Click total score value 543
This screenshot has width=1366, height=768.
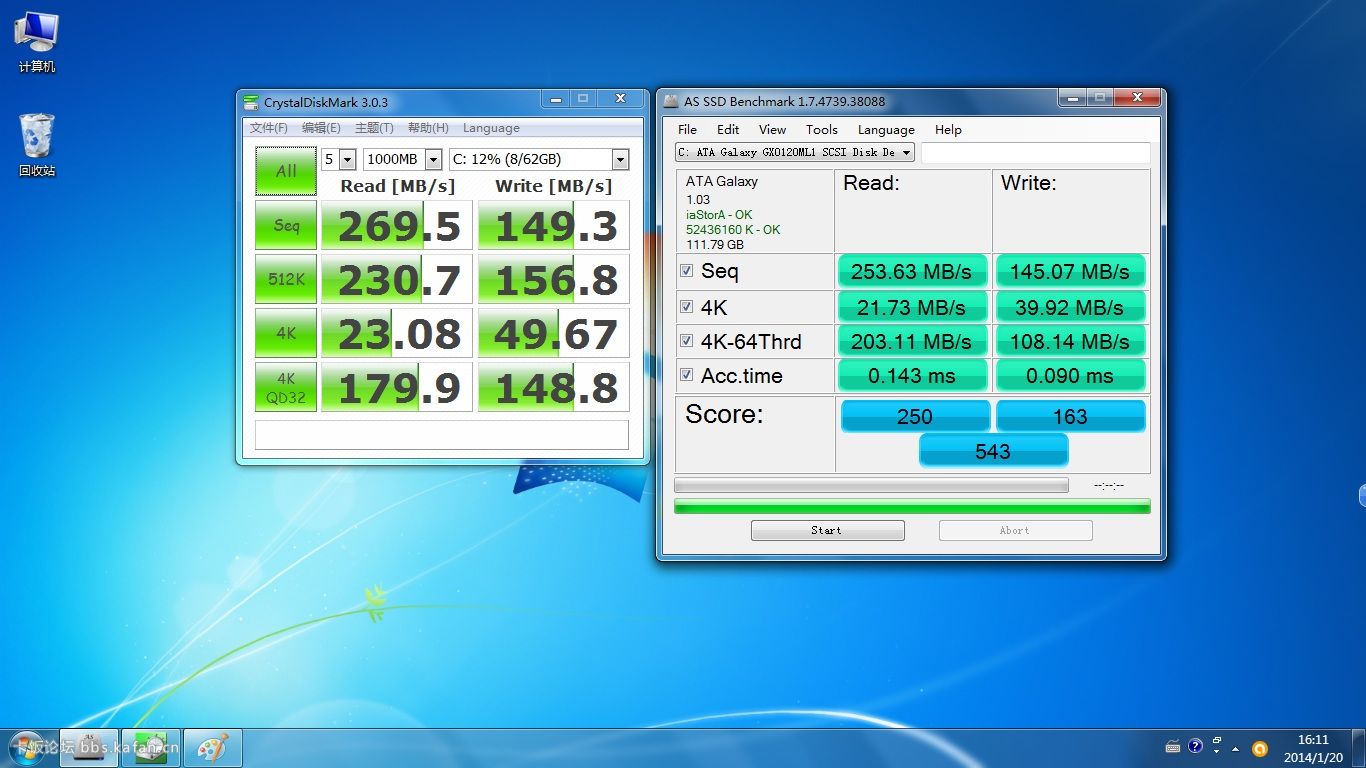pyautogui.click(x=993, y=451)
